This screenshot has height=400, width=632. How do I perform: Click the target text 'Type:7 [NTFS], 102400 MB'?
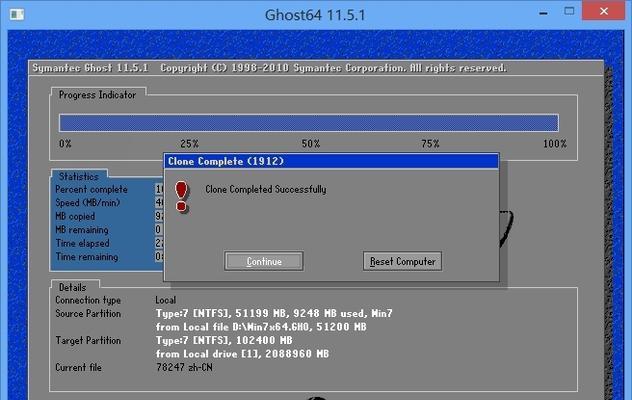coord(224,340)
